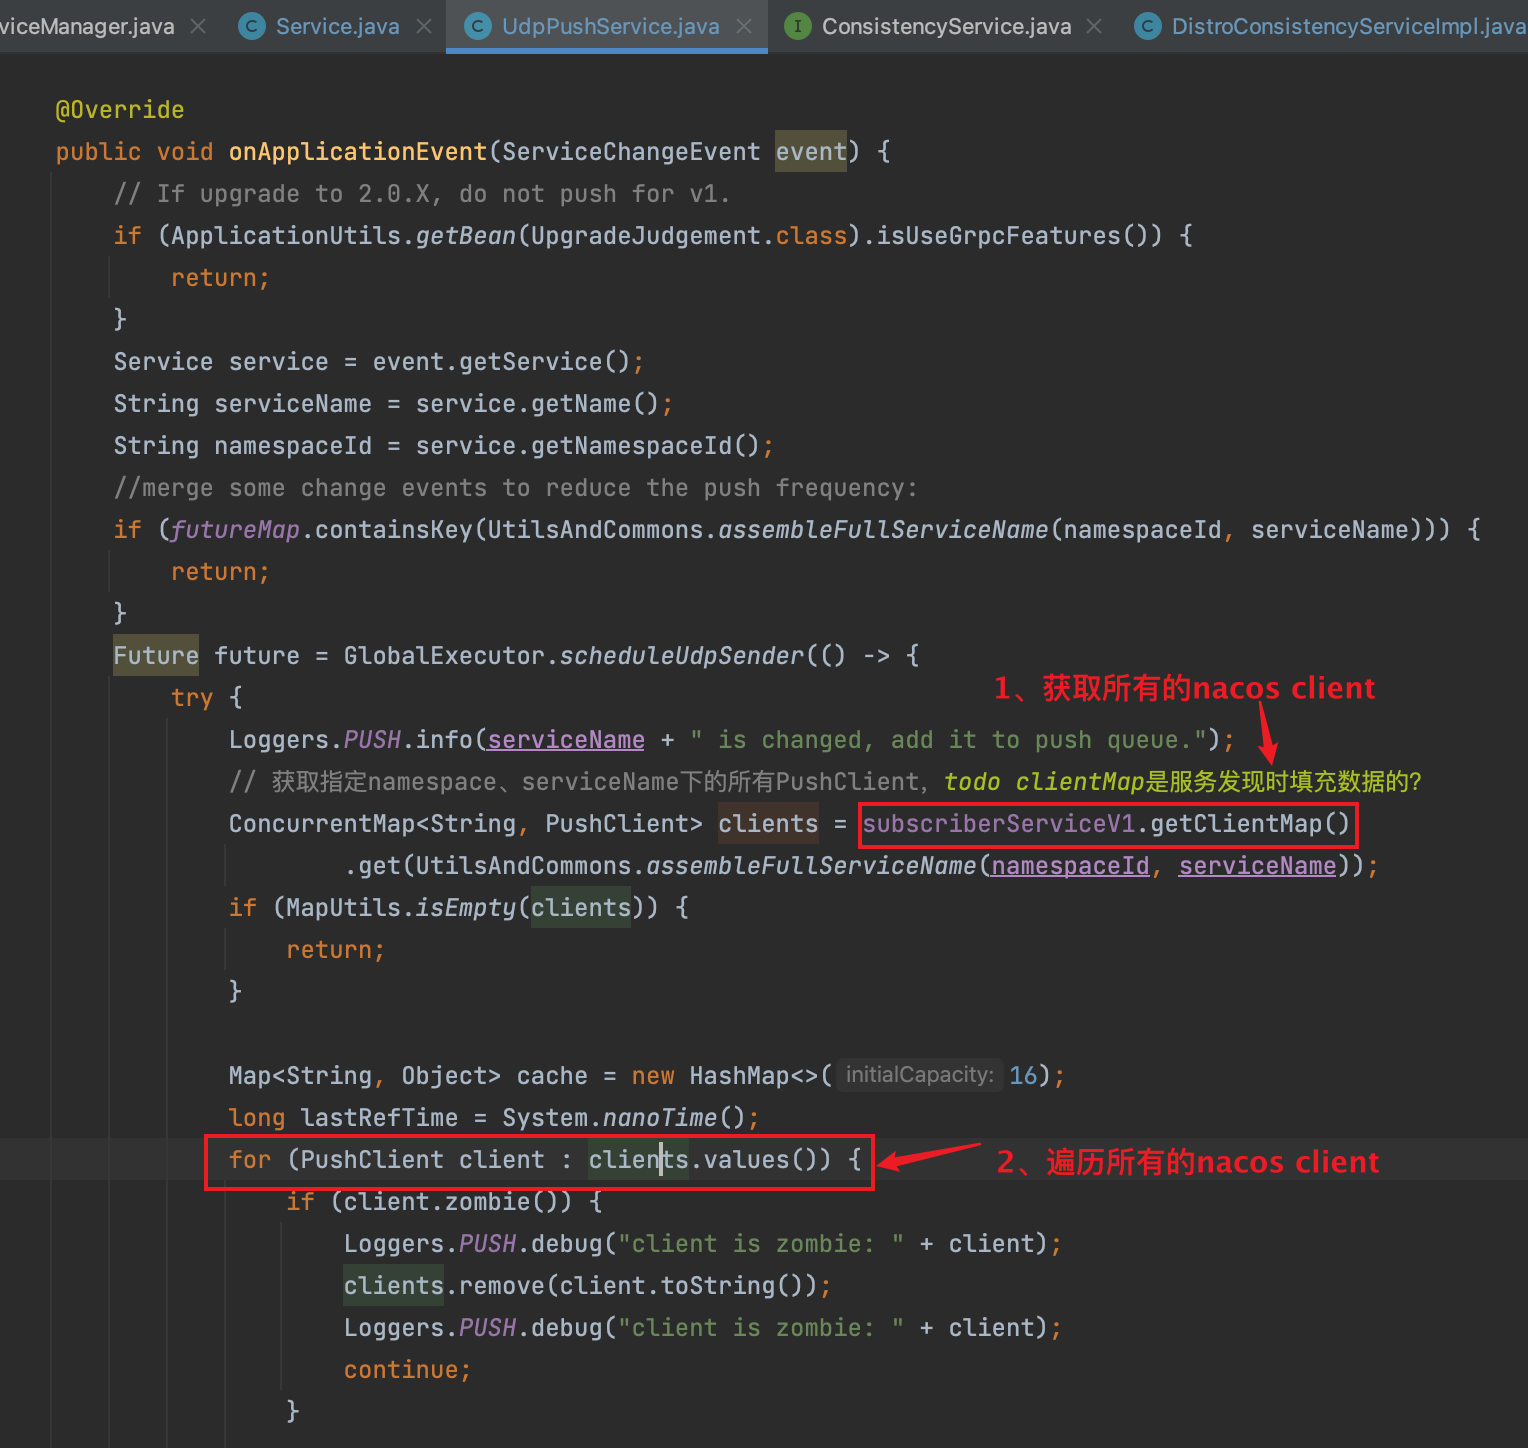The width and height of the screenshot is (1528, 1448).
Task: Click the interface icon on ConsistencyService.java tab
Action: pos(797,26)
